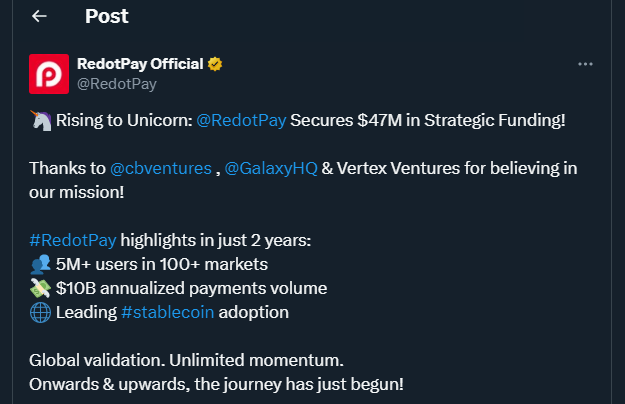Visit the @GalaxyHQ mention

click(276, 168)
